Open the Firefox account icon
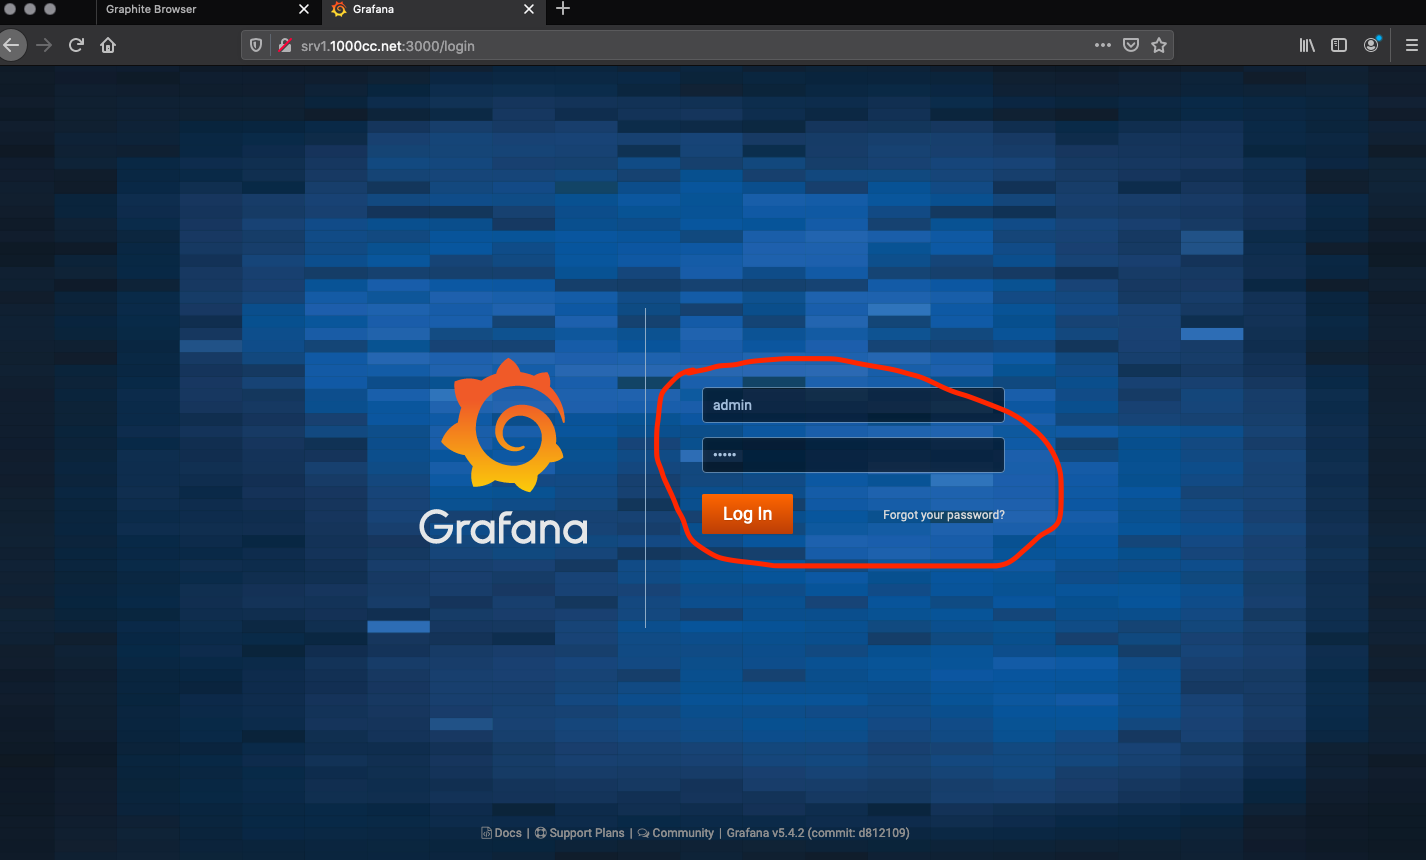1426x860 pixels. (1372, 45)
